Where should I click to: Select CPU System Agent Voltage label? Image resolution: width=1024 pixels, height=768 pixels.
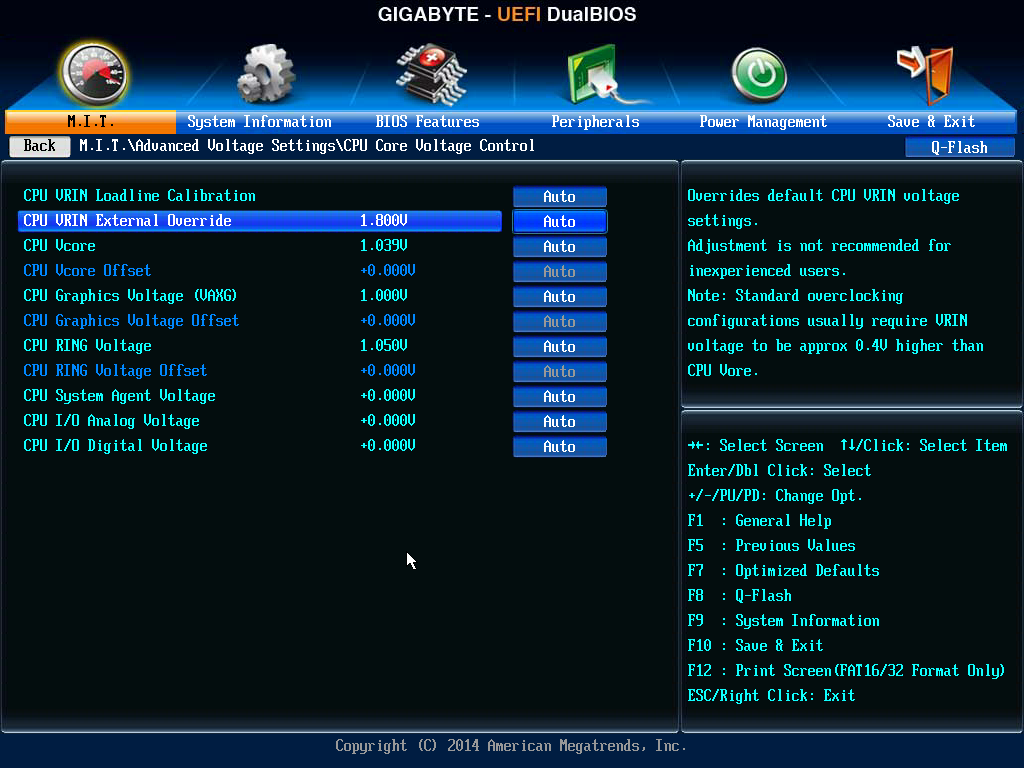tap(120, 396)
